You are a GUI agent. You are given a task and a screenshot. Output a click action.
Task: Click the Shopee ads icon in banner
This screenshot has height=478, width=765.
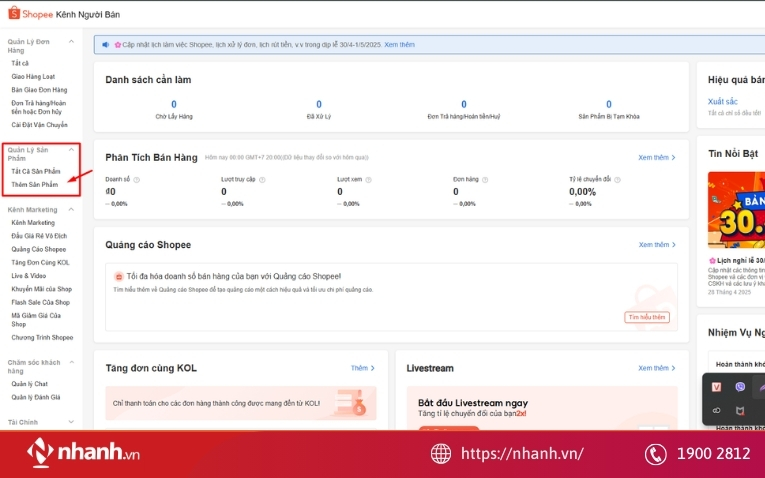[119, 277]
